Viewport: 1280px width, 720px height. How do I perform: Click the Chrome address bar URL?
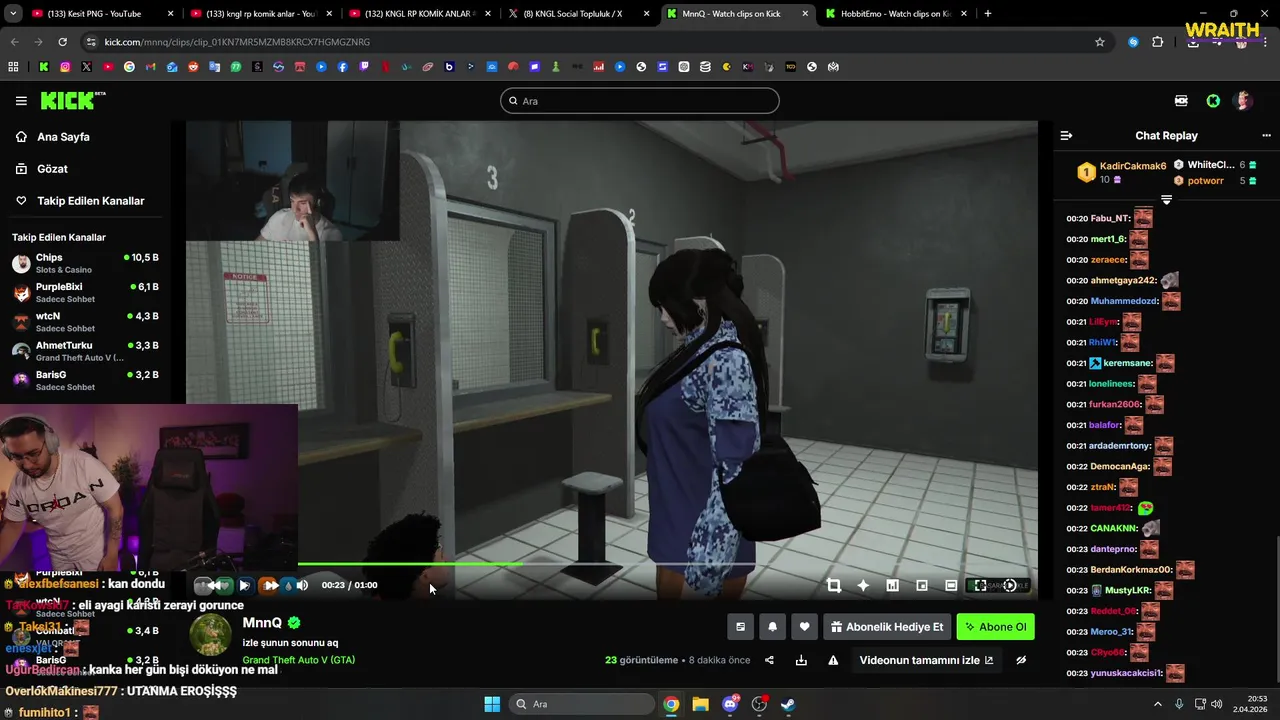[x=237, y=42]
